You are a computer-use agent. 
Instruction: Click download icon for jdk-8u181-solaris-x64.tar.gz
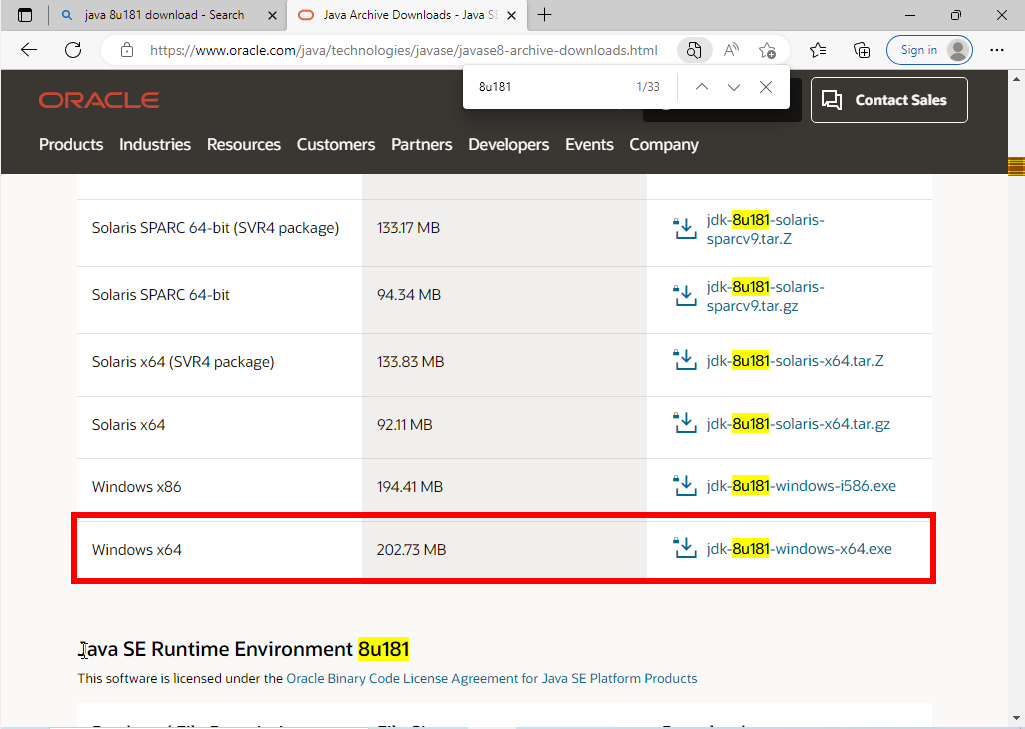click(x=685, y=423)
